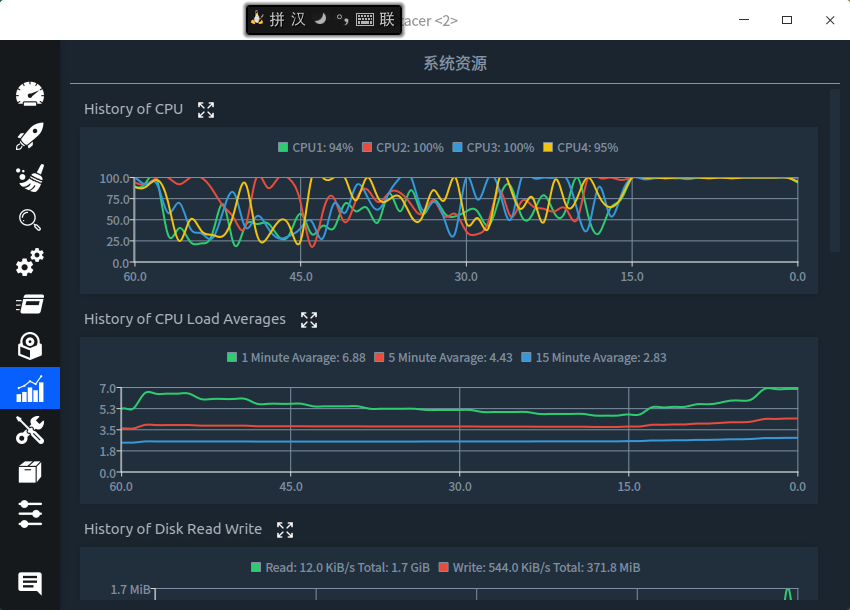Viewport: 850px width, 610px height.
Task: Expand the History of CPU chart
Action: [206, 110]
